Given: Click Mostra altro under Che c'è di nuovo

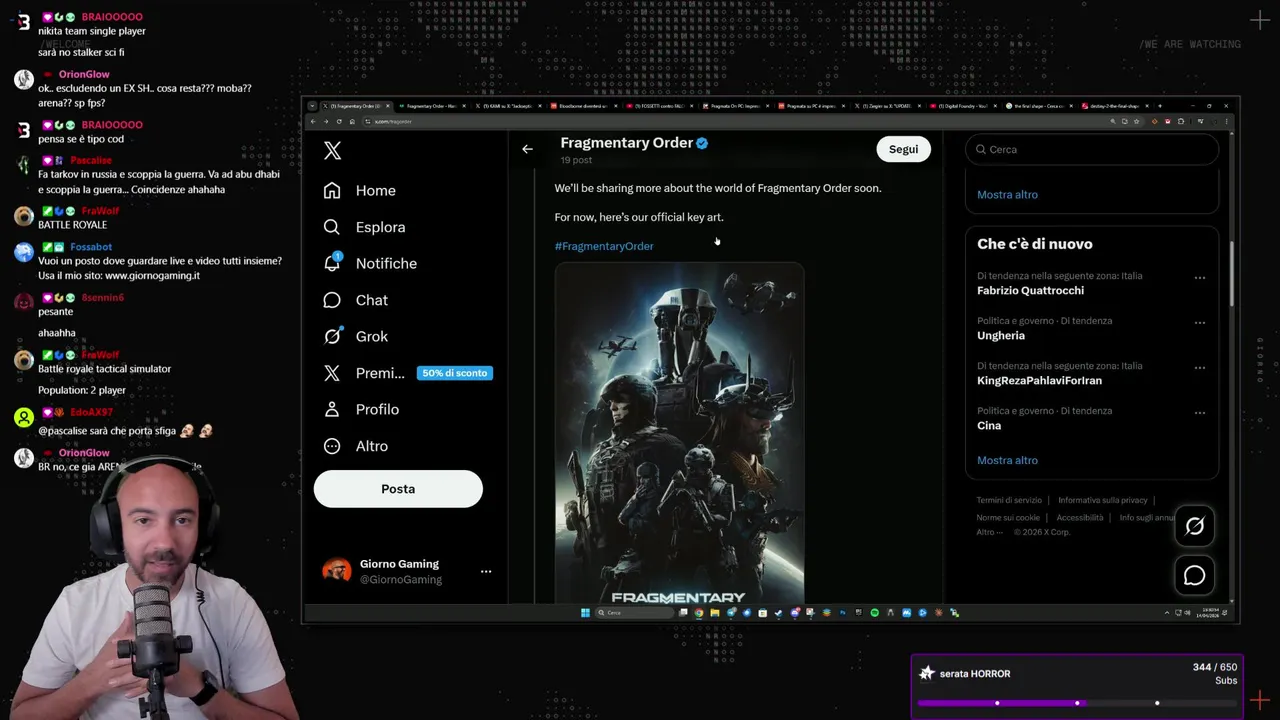Looking at the screenshot, I should tap(1007, 460).
